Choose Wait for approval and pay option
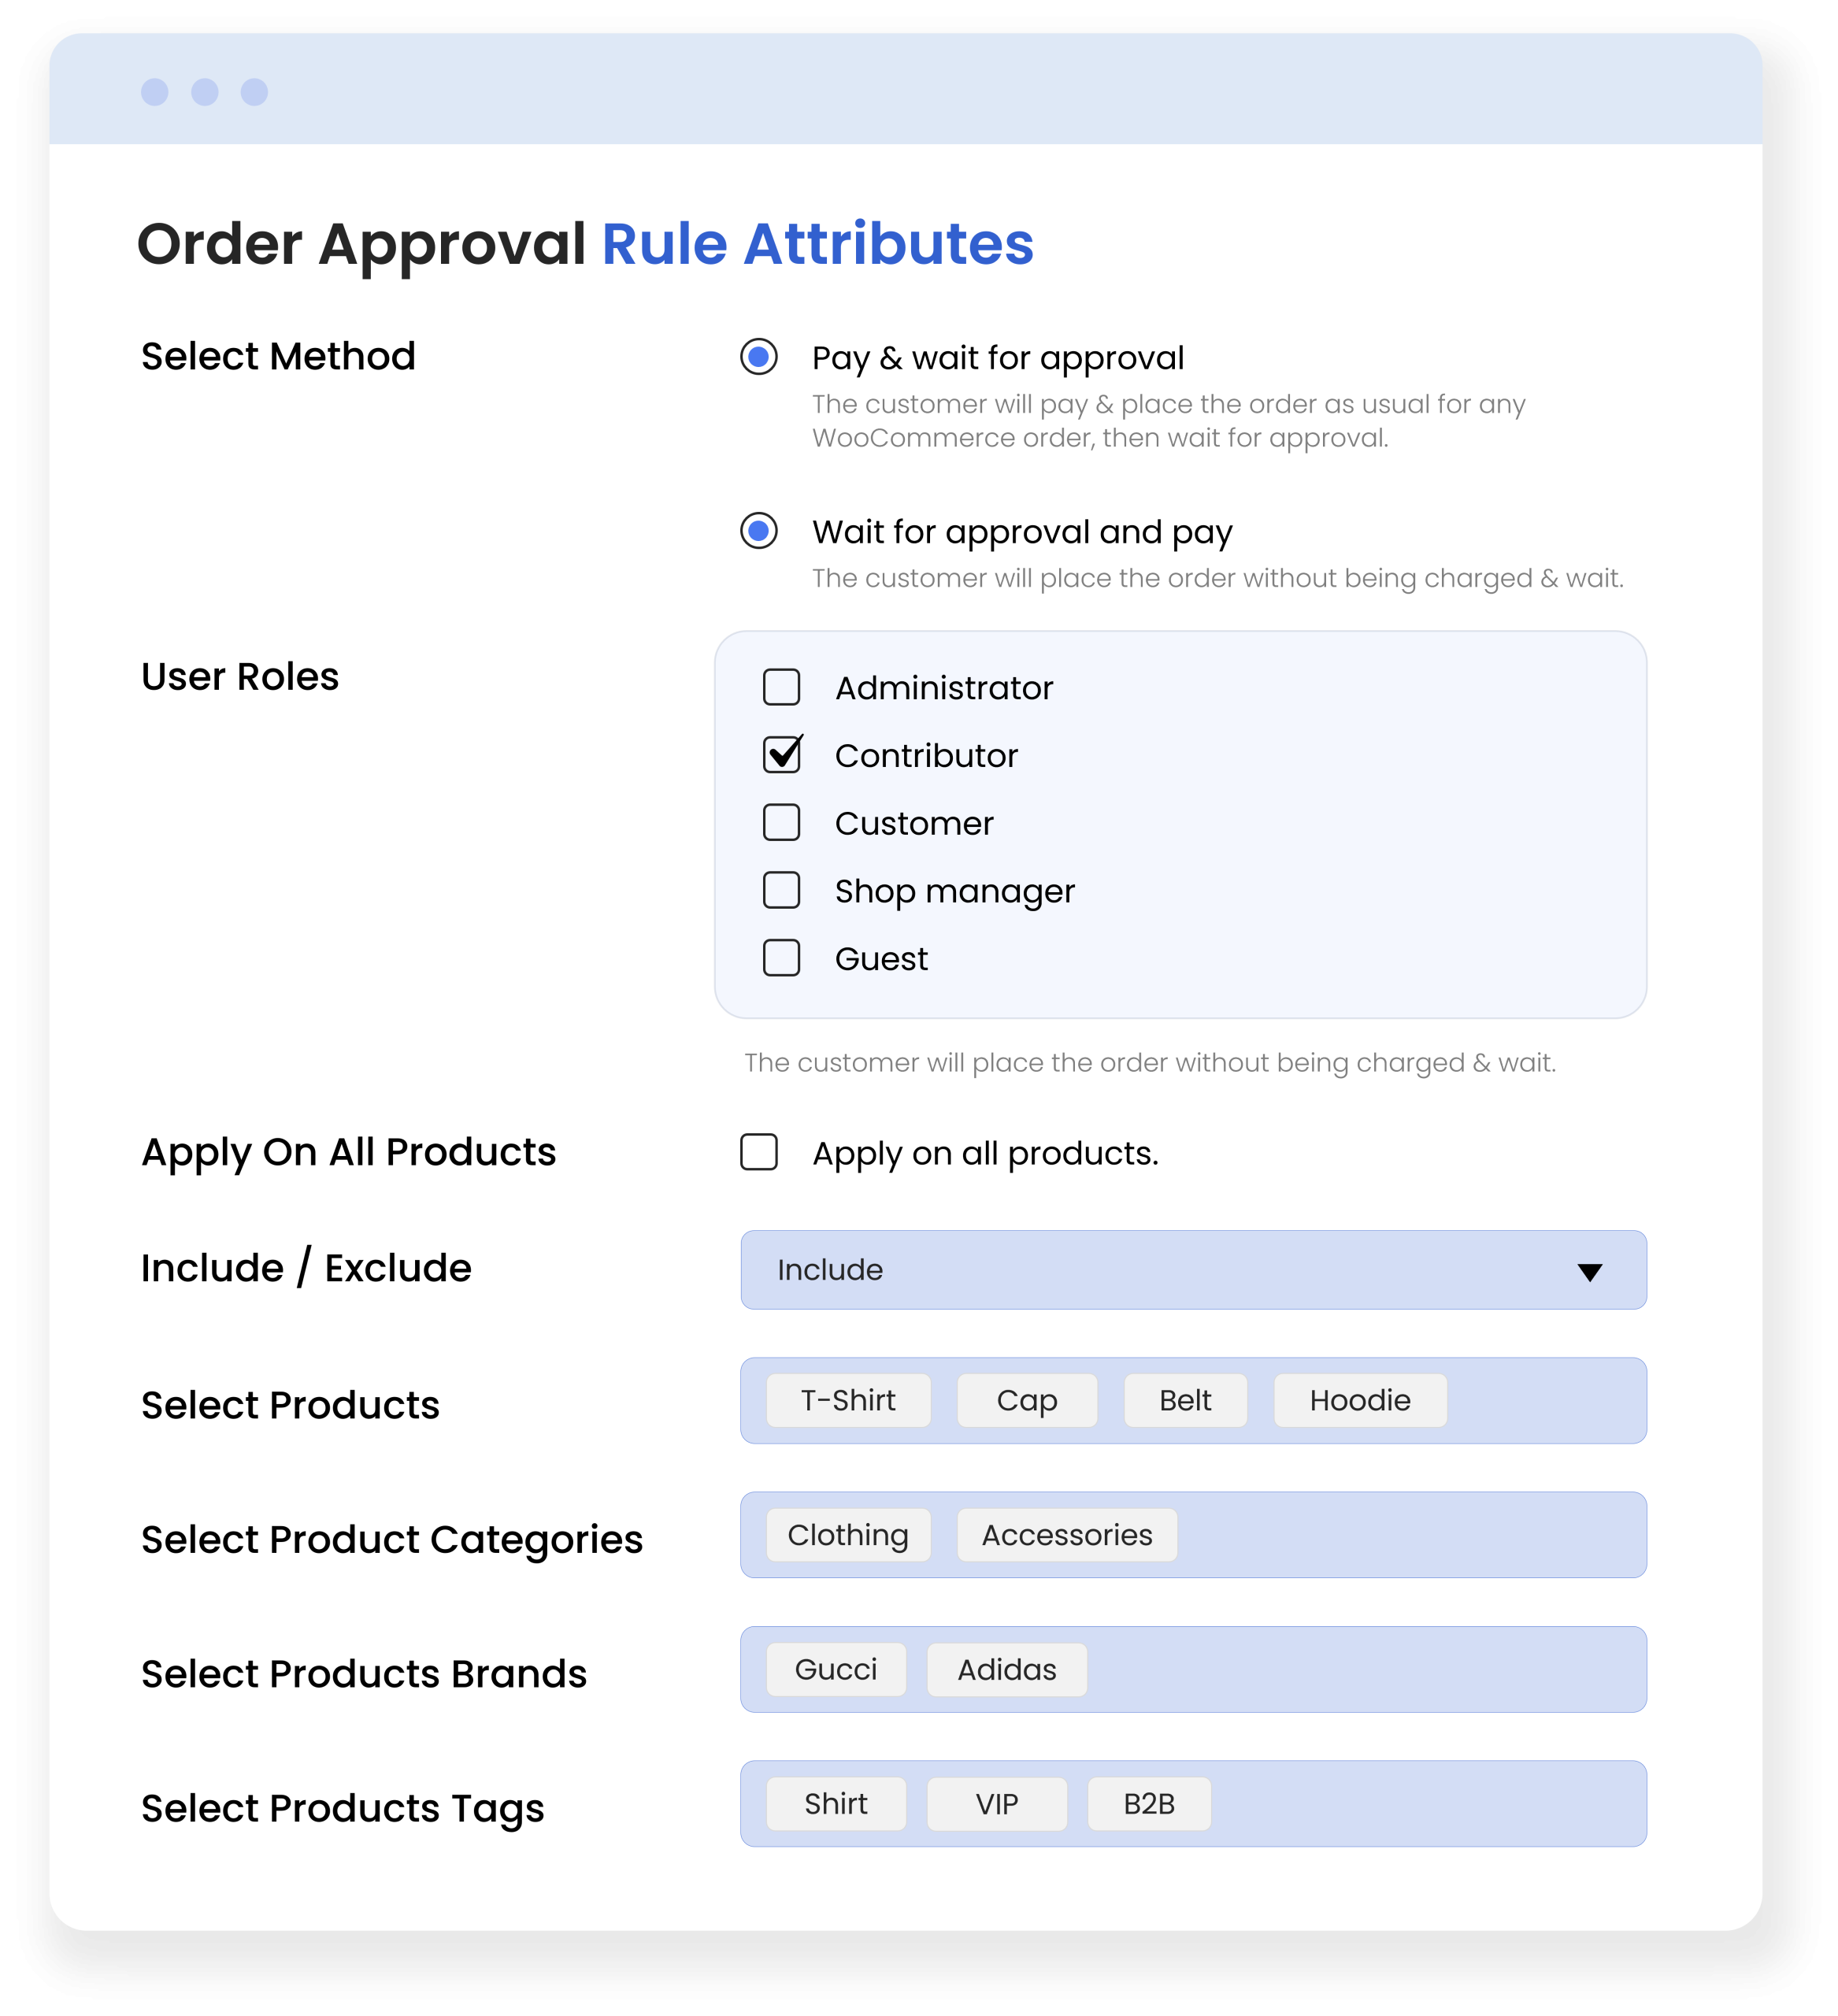This screenshot has width=1838, height=2016. [x=759, y=531]
